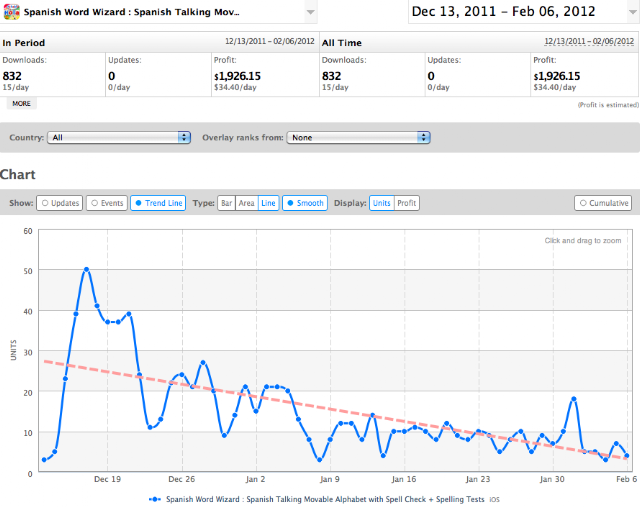Disable the Trend Line toggle

point(158,203)
